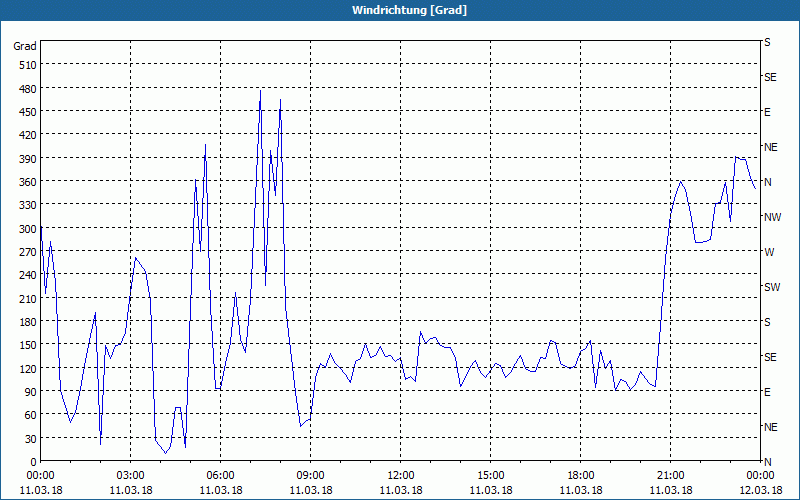Select the 510 value on the degree axis
Screen dimensions: 800x500
(x=28, y=65)
